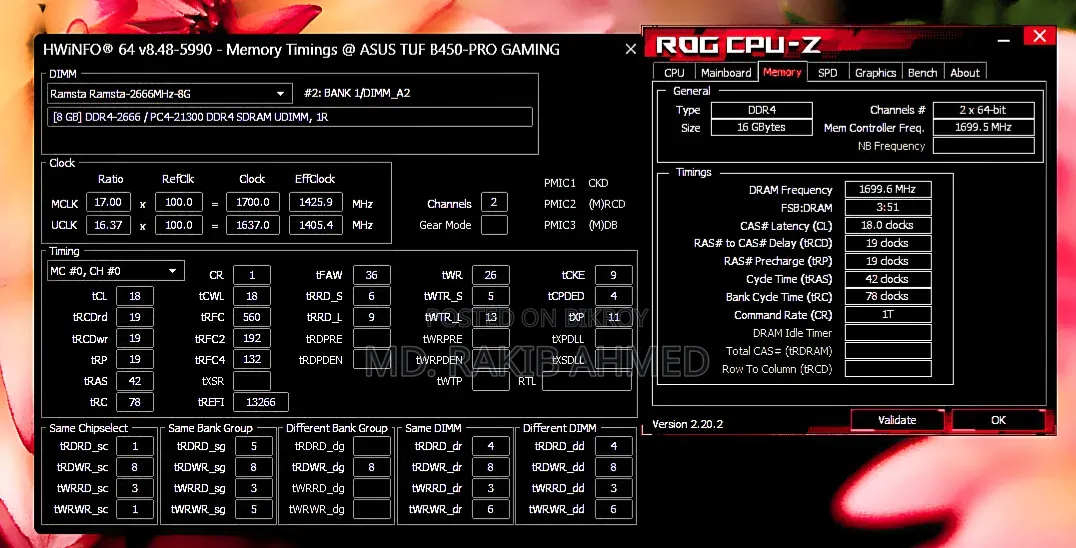
Task: Click the tRFC2 value 192
Action: tap(252, 339)
